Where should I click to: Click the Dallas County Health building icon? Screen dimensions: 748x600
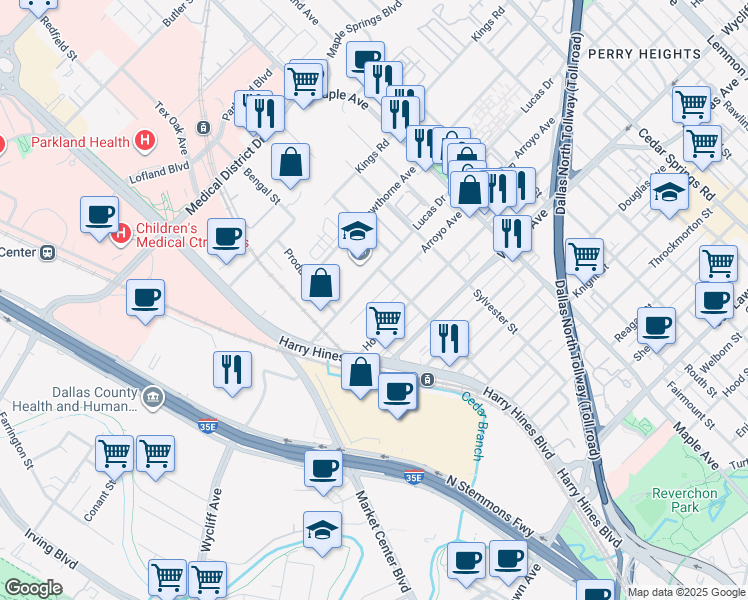pos(151,397)
